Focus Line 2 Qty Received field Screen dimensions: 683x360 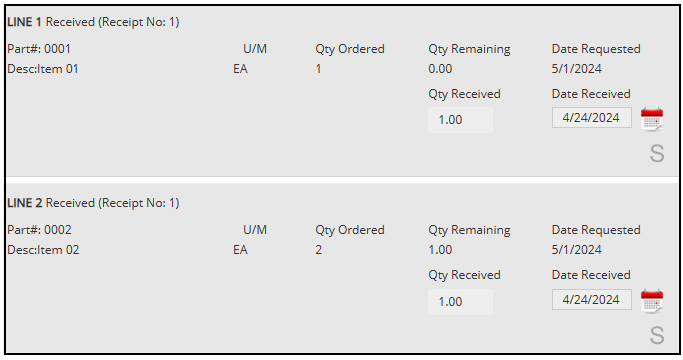point(460,302)
